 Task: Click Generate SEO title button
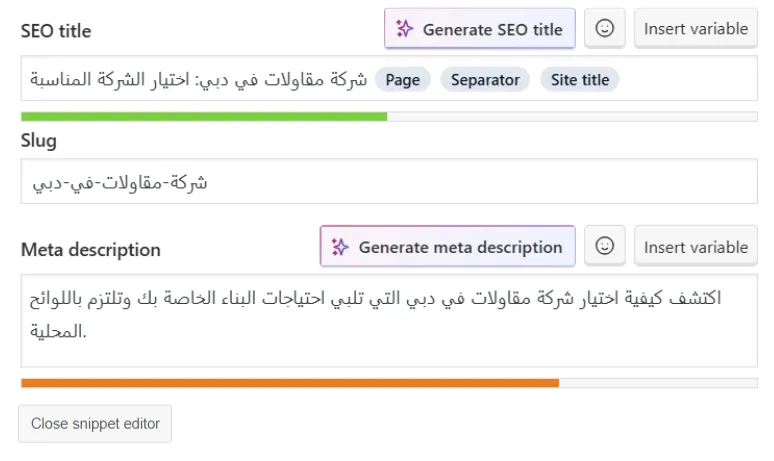[x=480, y=29]
